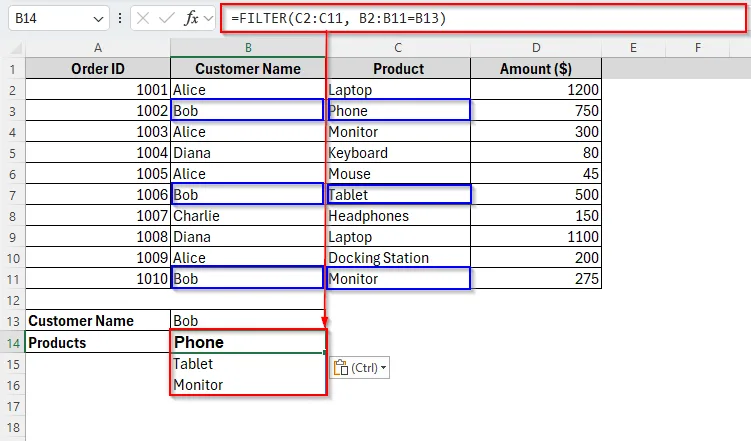
Task: Select column A header
Action: pos(98,48)
